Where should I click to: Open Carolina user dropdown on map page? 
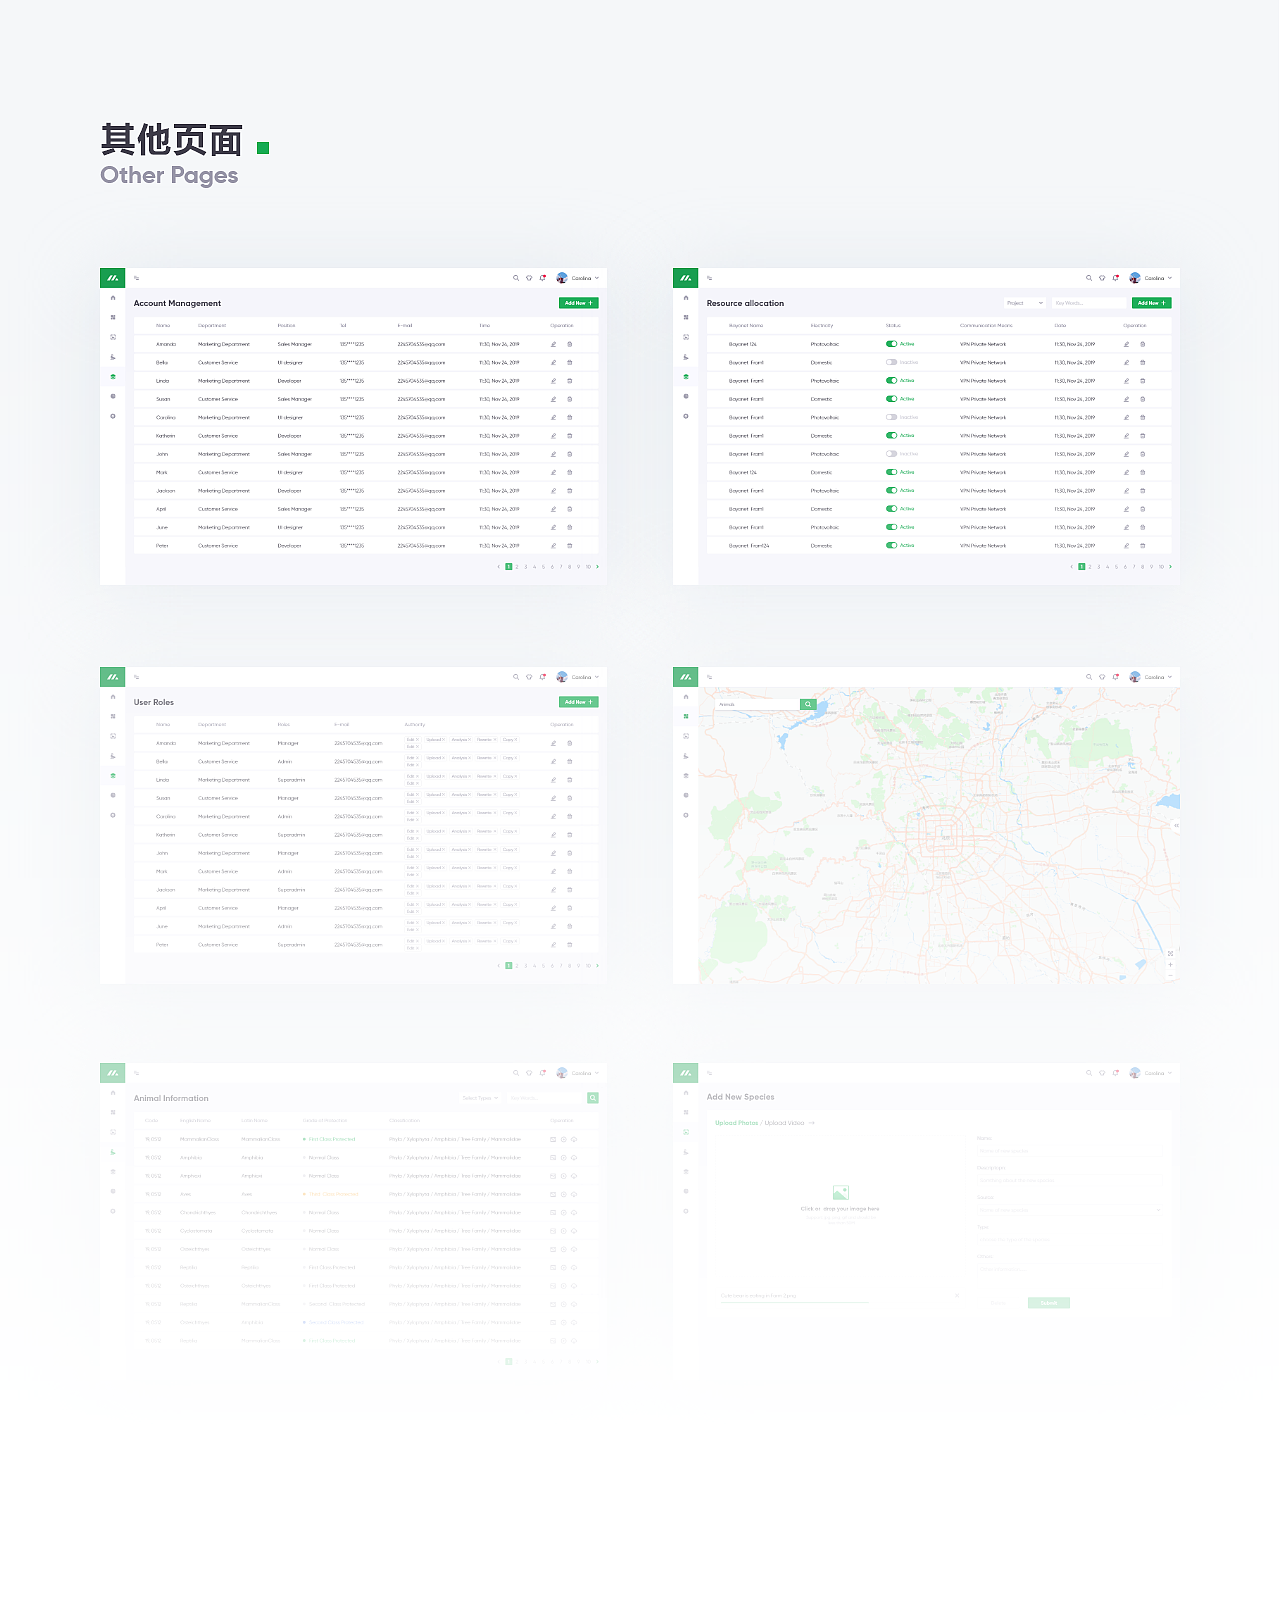point(1151,677)
